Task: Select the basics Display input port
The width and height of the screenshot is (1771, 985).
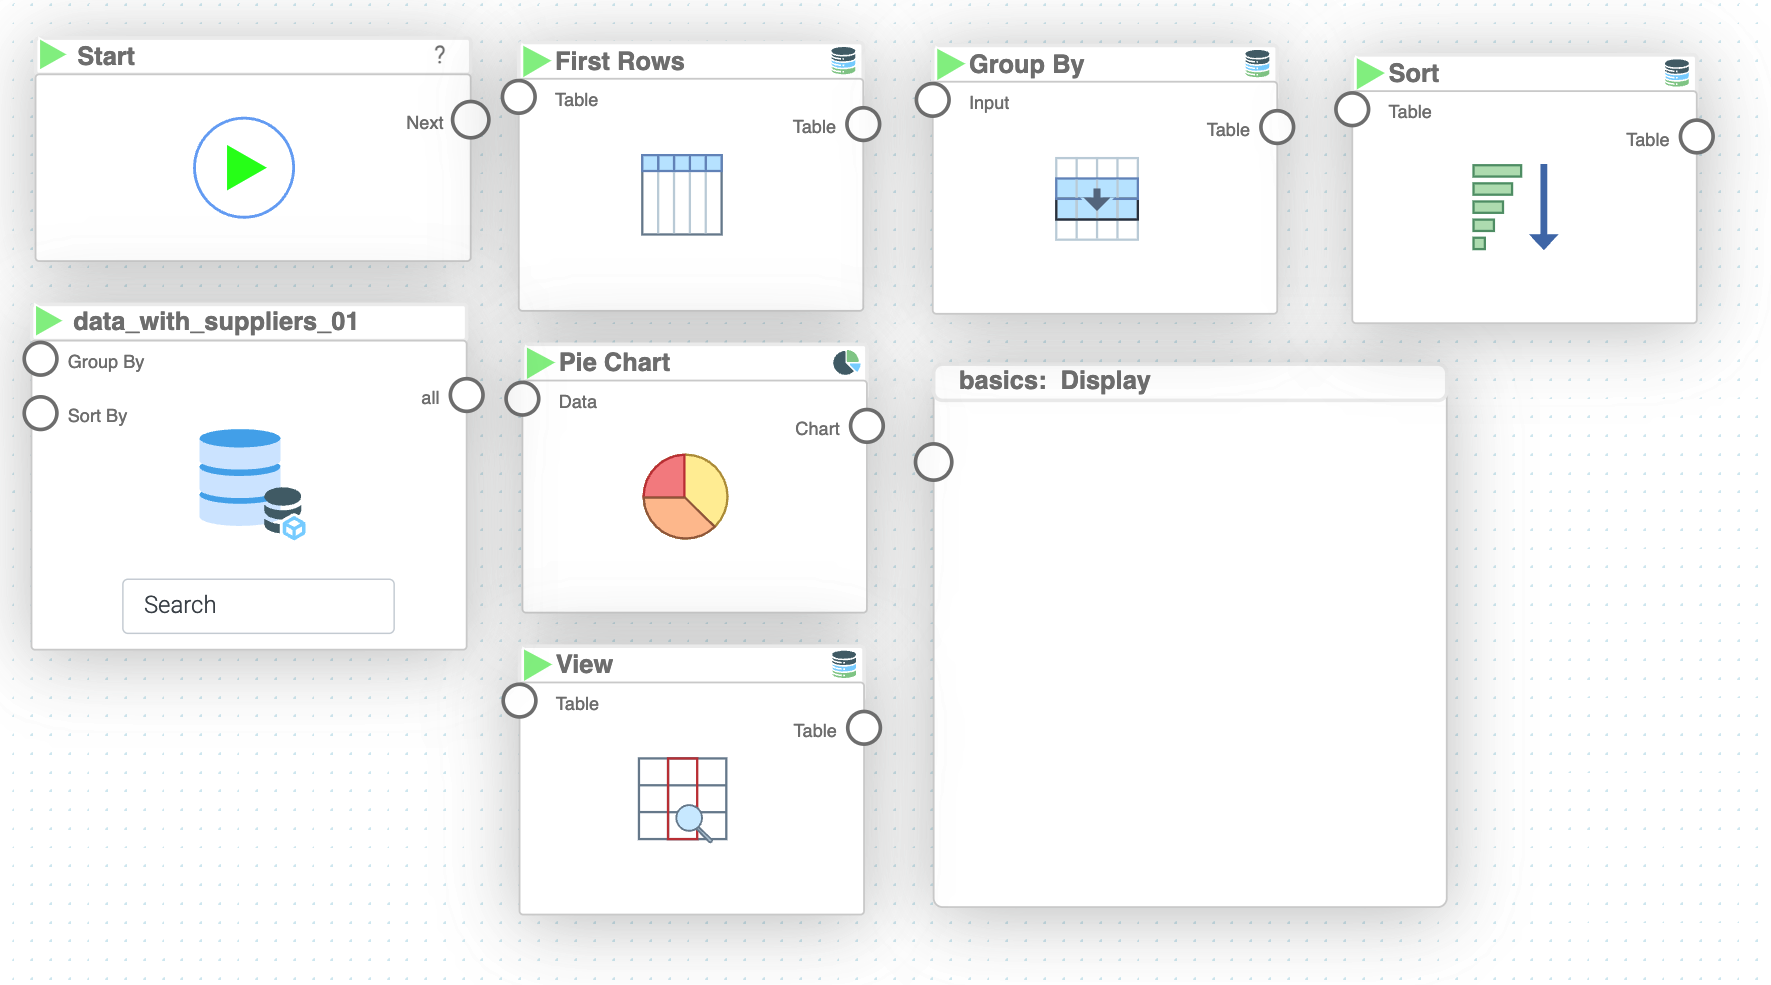Action: click(x=934, y=462)
